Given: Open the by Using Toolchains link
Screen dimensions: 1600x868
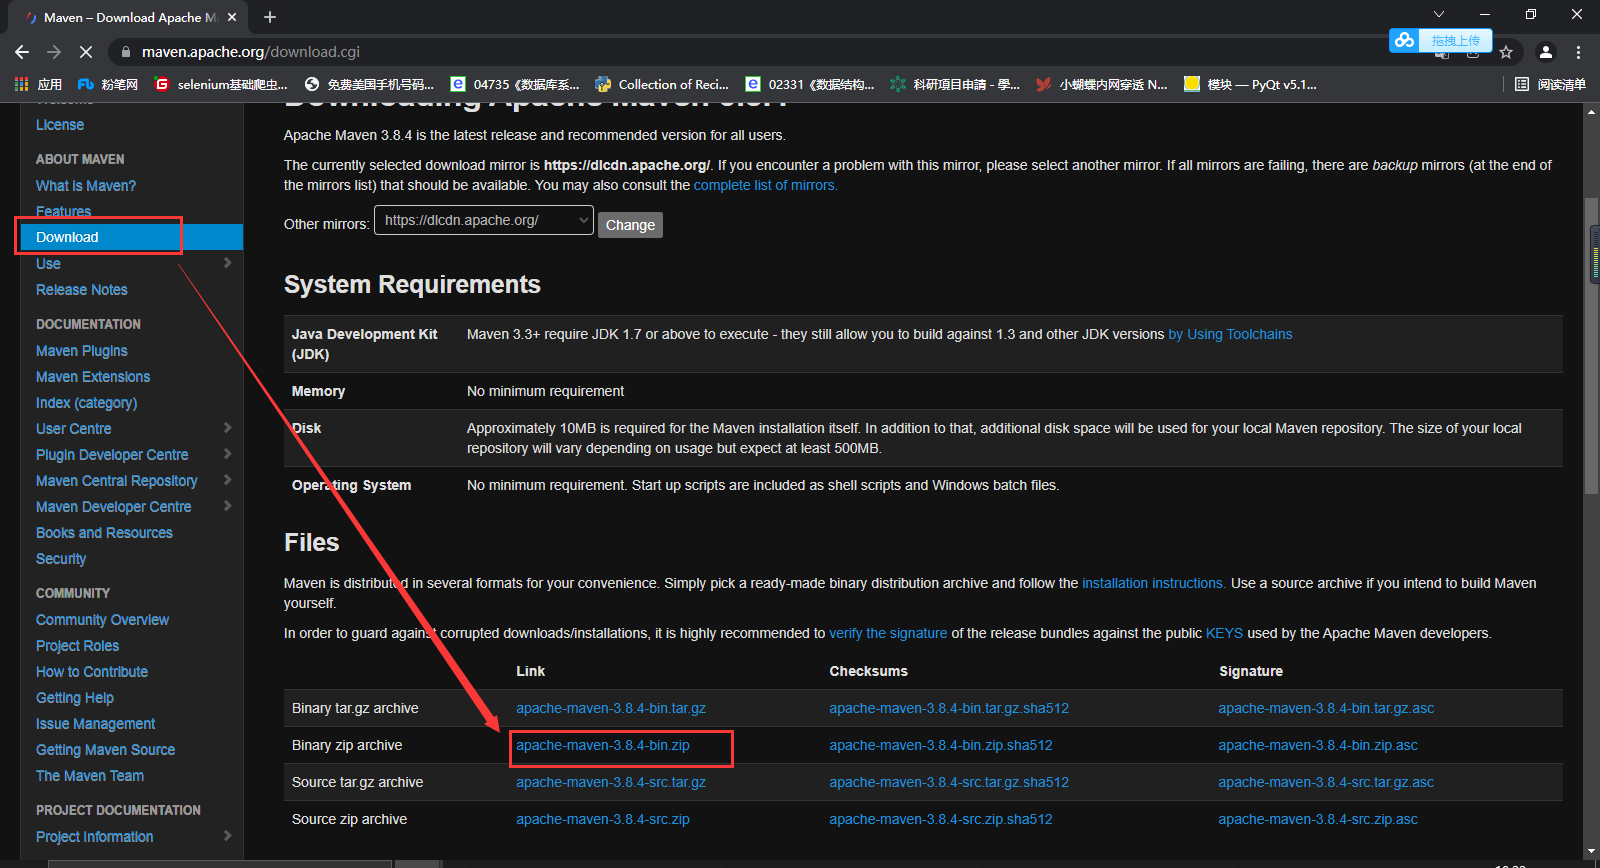Looking at the screenshot, I should pyautogui.click(x=1230, y=334).
